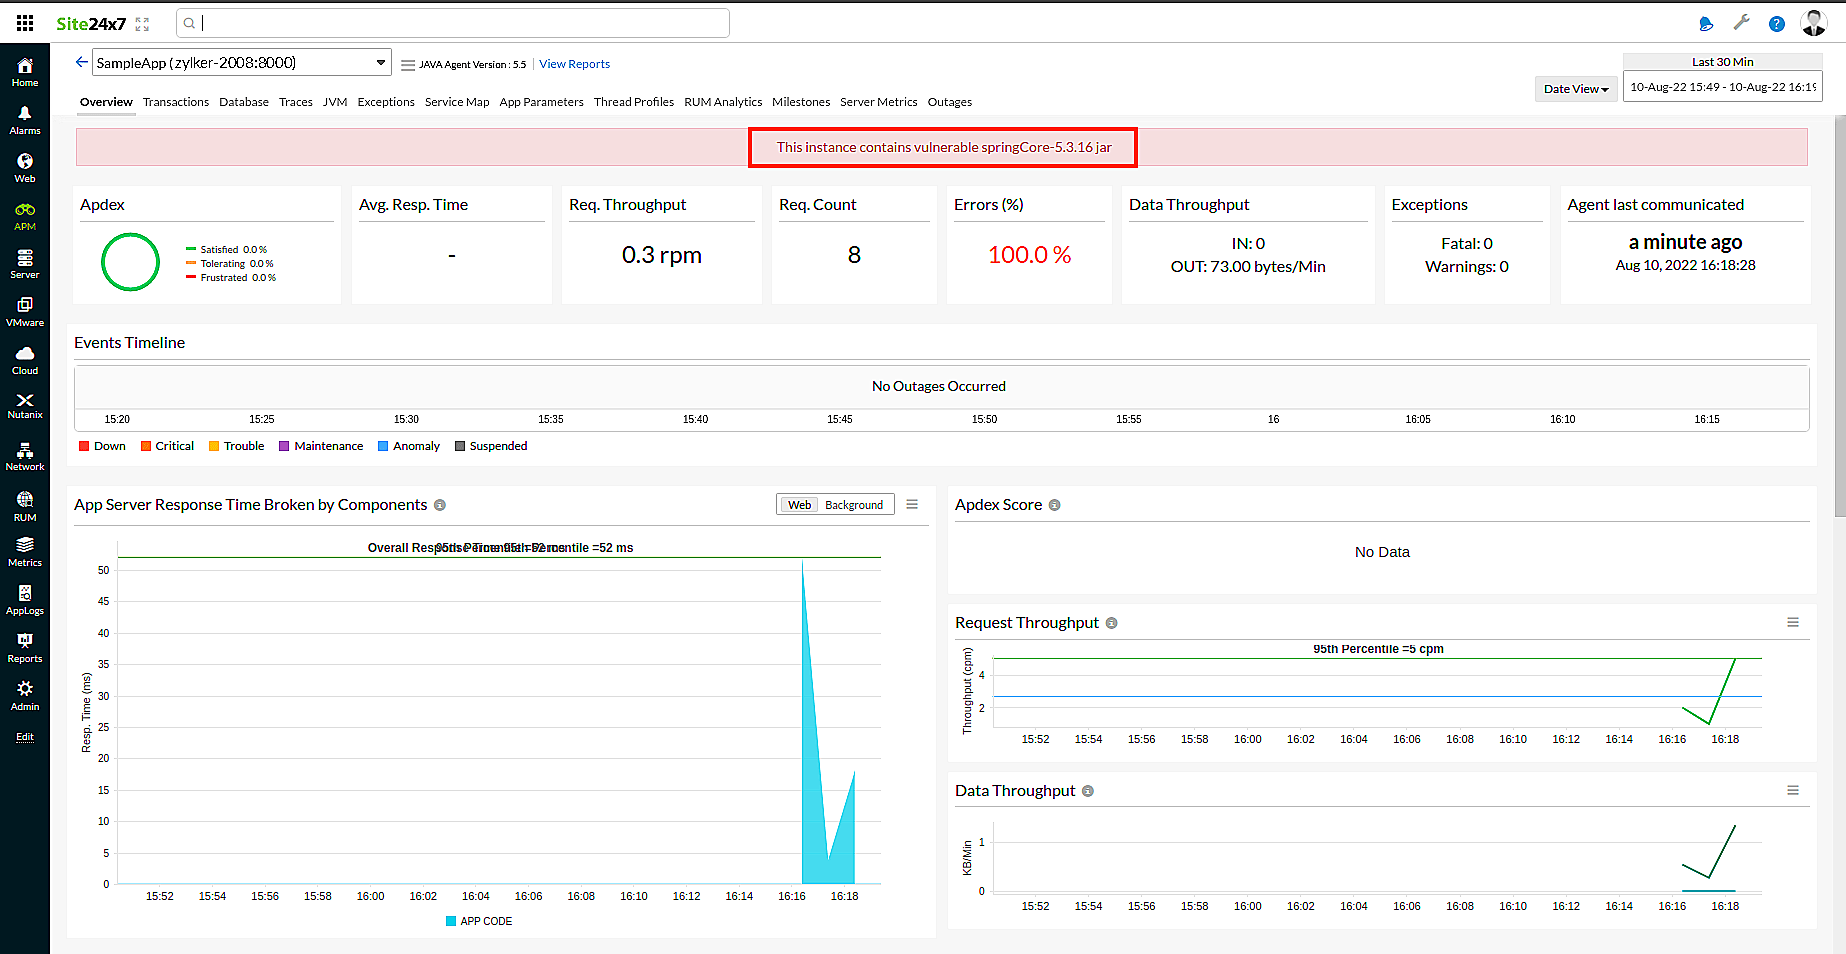Open the chat announcements icon in header
The height and width of the screenshot is (954, 1846).
click(1706, 24)
